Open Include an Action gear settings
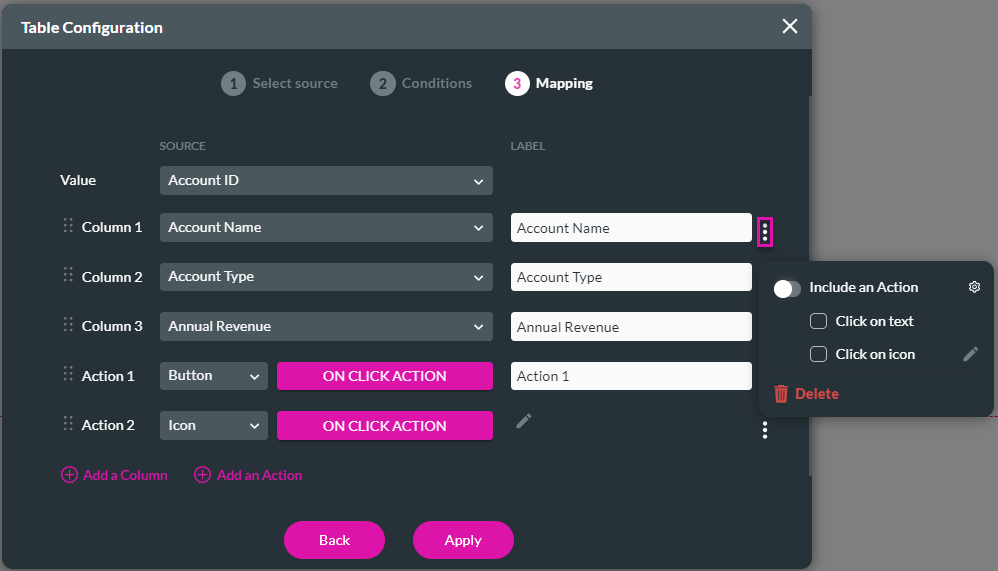The height and width of the screenshot is (571, 998). click(974, 287)
